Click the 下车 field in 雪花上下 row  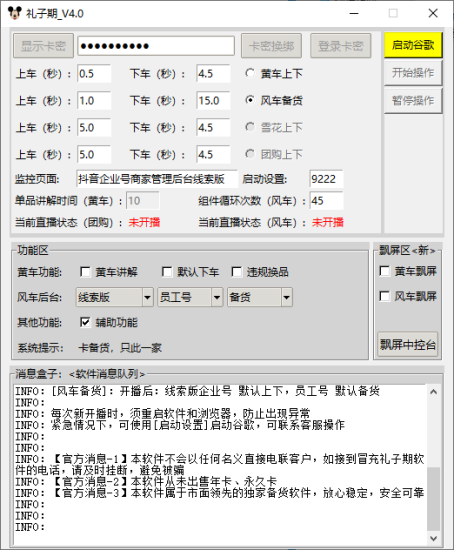point(213,127)
